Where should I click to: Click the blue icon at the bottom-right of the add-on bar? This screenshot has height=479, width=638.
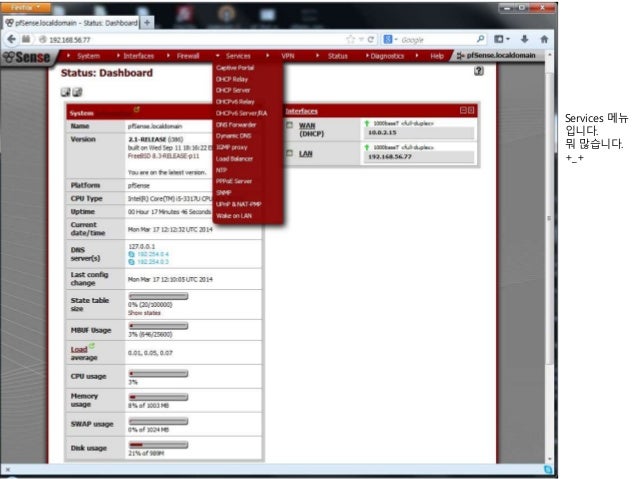click(548, 469)
